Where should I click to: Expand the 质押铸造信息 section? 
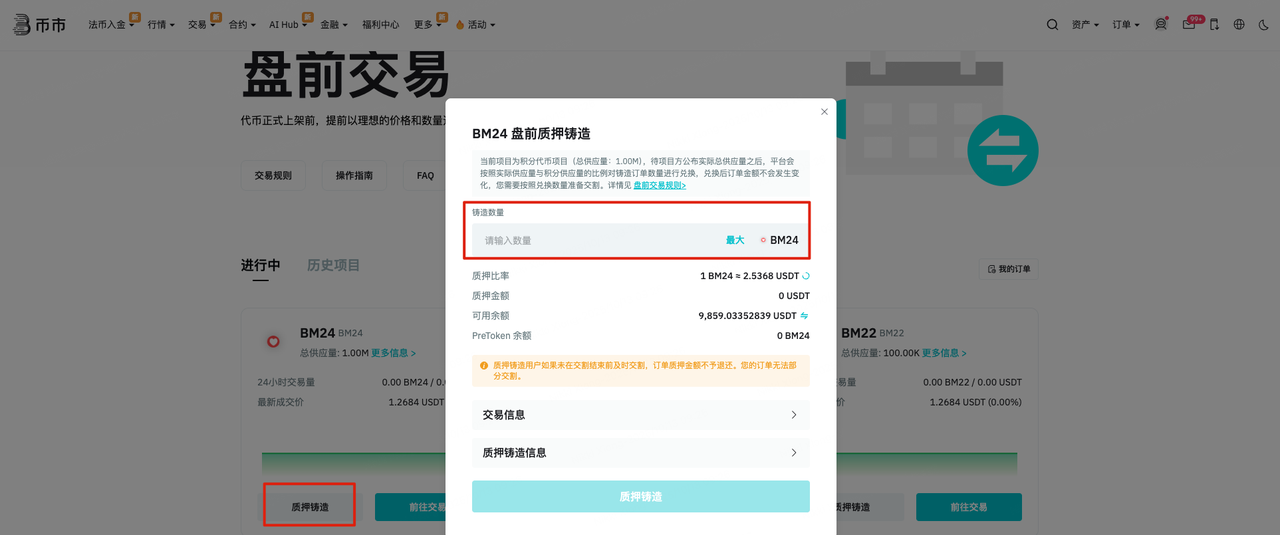click(x=640, y=453)
